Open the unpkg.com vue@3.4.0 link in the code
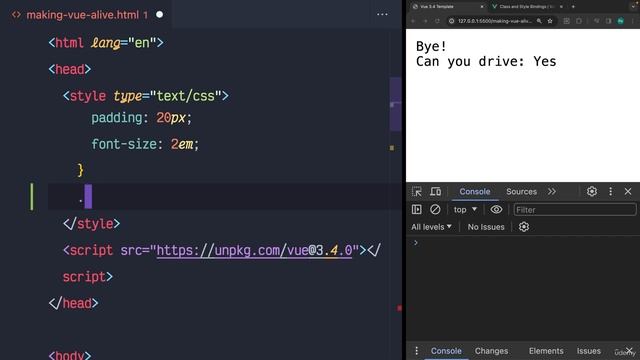 254,250
